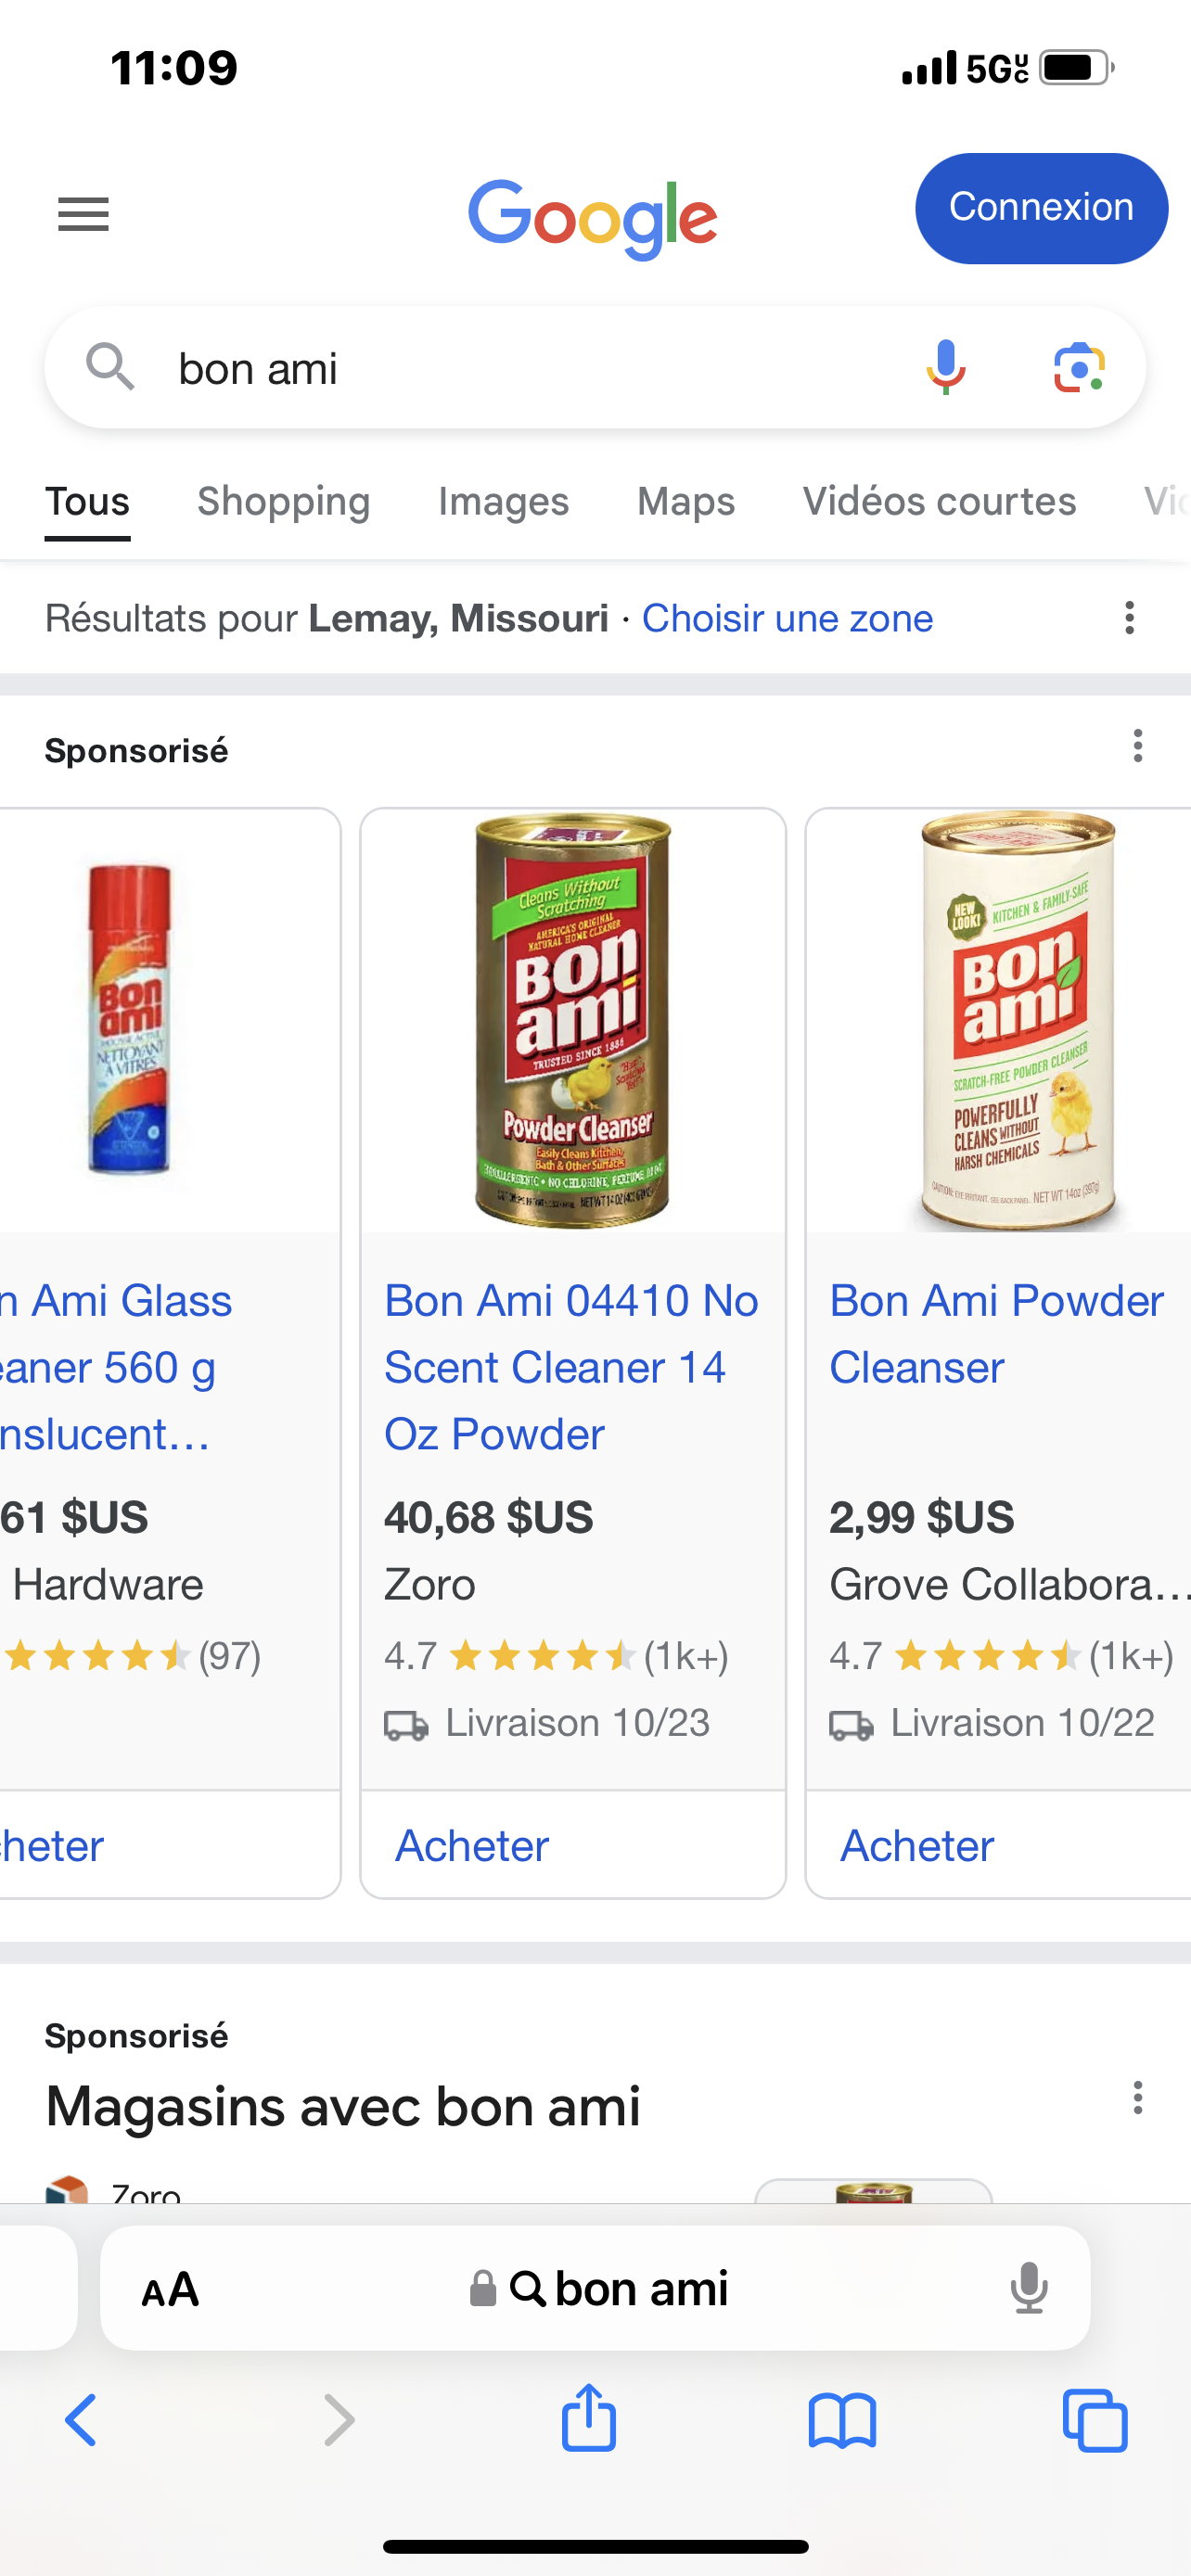This screenshot has width=1191, height=2576.
Task: Open options for Magasins avec bon ami
Action: pyautogui.click(x=1137, y=2097)
